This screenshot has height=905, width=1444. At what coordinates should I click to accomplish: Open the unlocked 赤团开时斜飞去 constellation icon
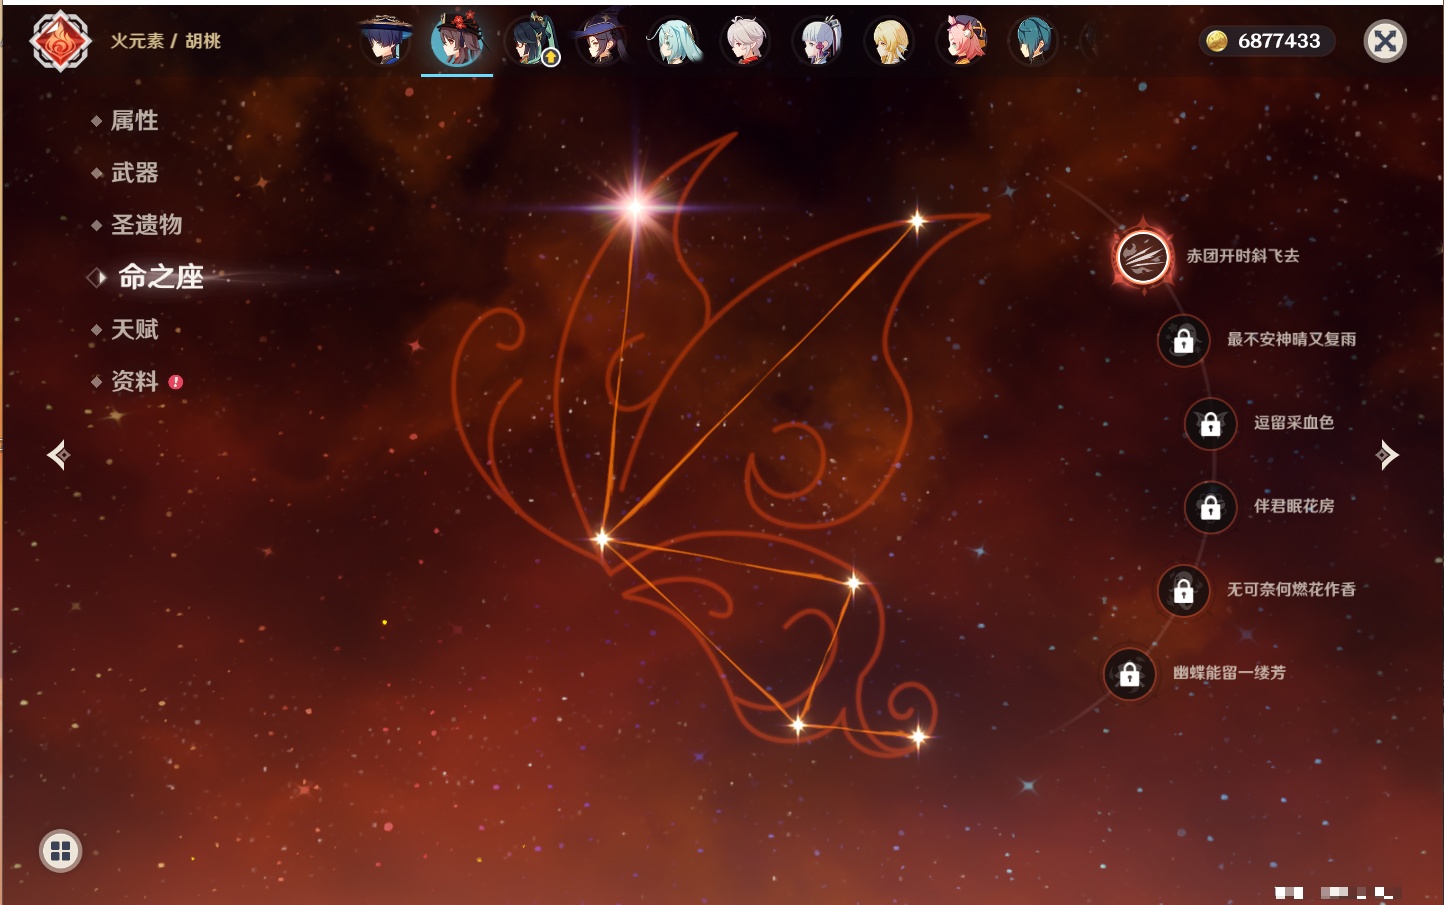click(1143, 257)
